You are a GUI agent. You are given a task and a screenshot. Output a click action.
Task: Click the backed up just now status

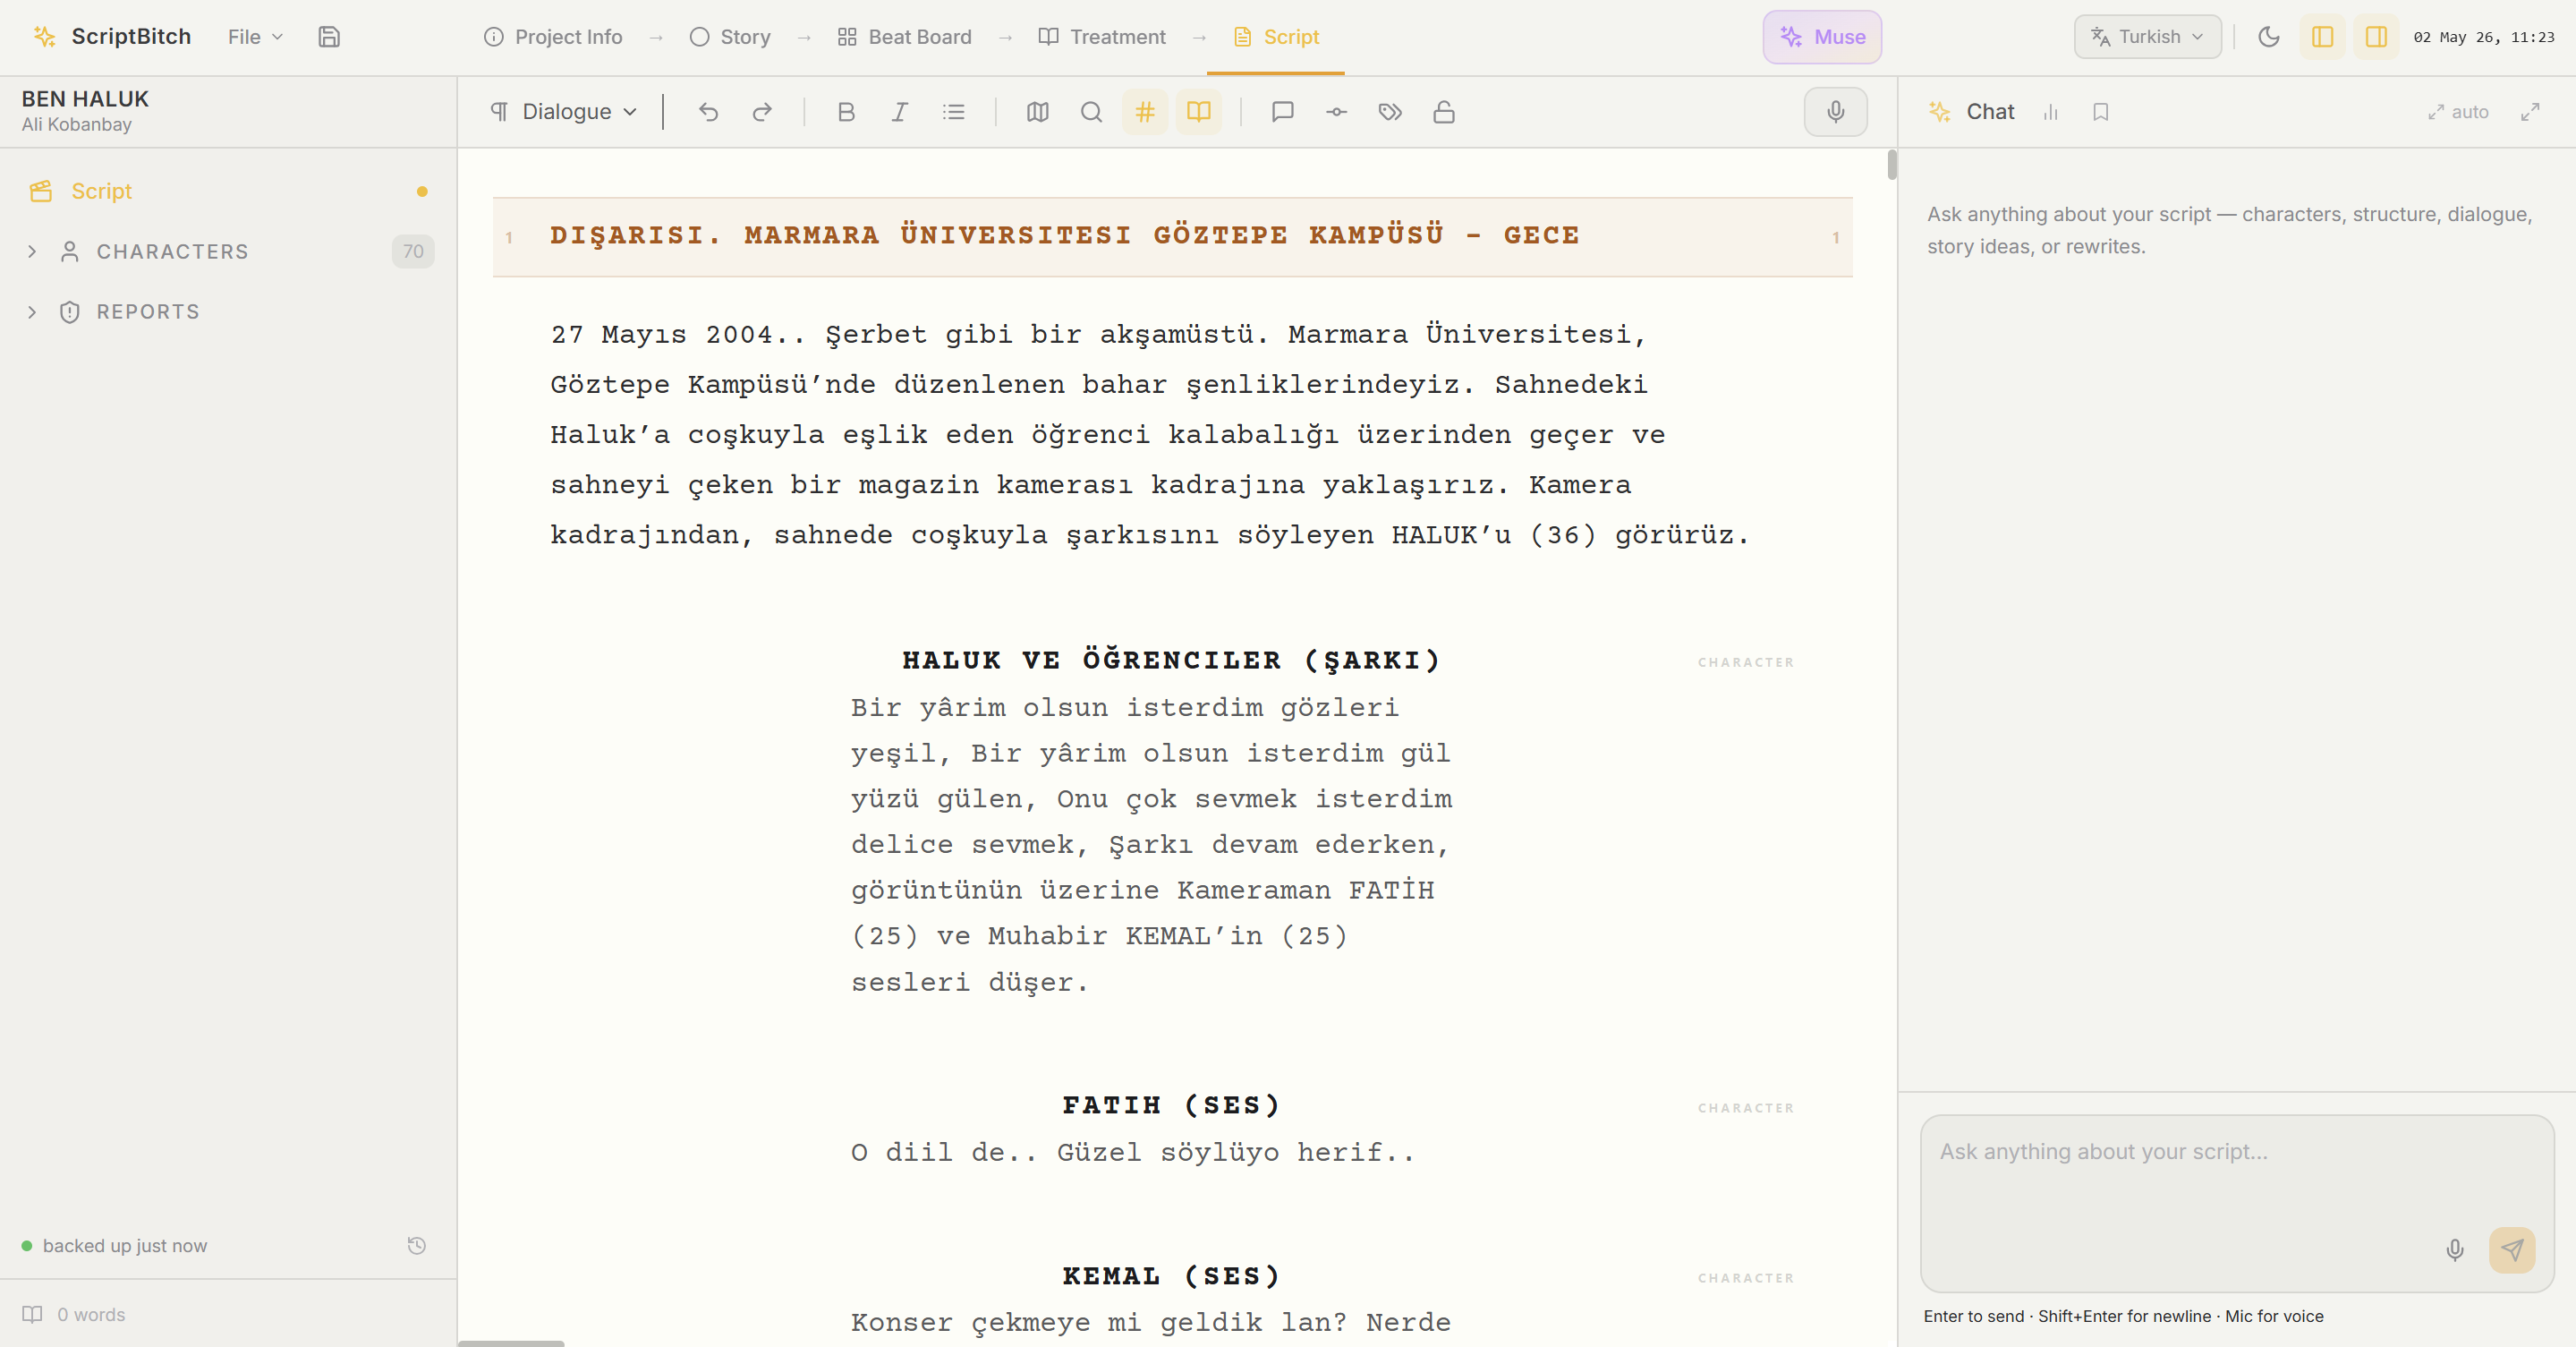(x=114, y=1246)
